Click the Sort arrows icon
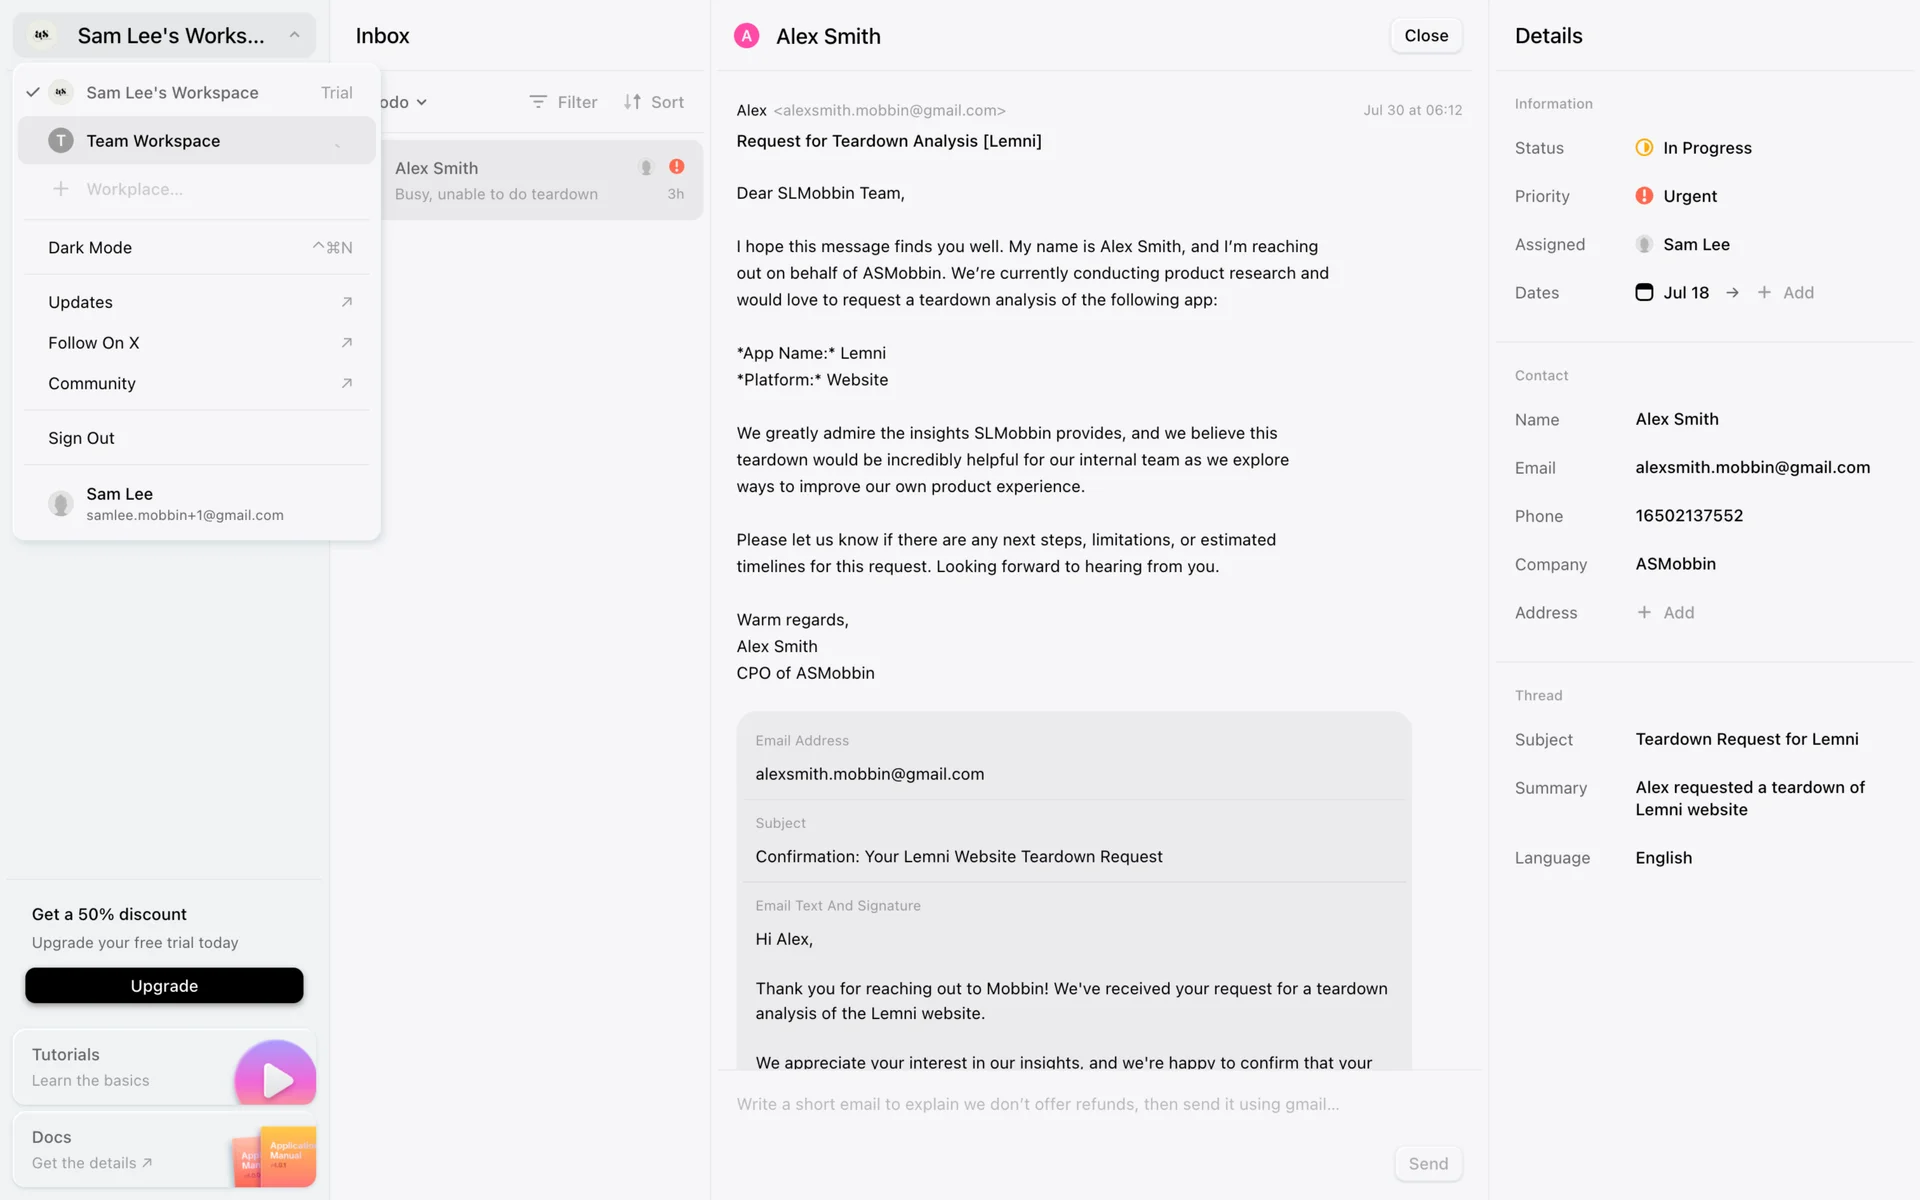The height and width of the screenshot is (1200, 1920). [632, 102]
